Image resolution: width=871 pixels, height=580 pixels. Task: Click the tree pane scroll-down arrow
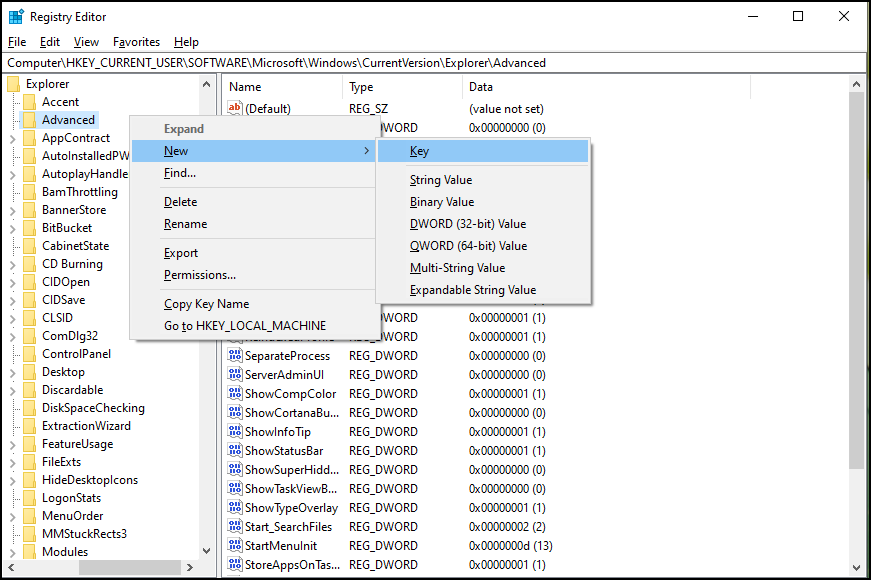click(206, 551)
